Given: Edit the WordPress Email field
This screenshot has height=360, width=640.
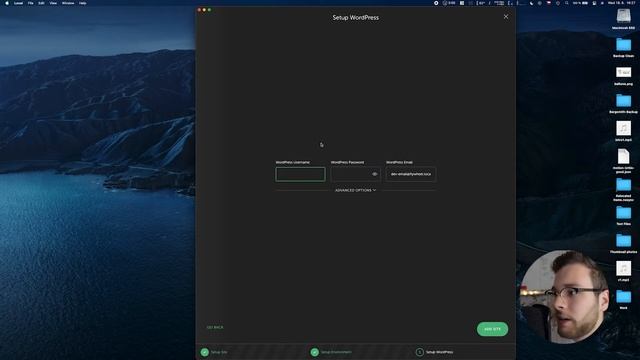Looking at the screenshot, I should coord(411,174).
